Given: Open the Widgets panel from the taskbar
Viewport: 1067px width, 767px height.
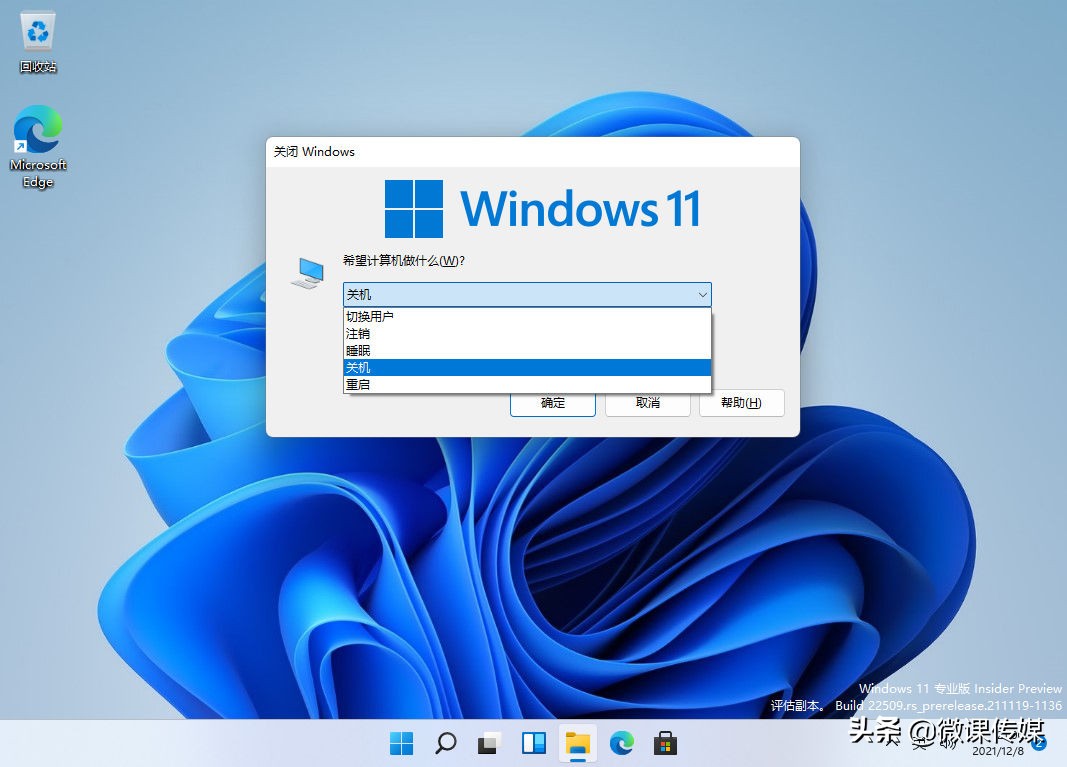Looking at the screenshot, I should tap(533, 743).
